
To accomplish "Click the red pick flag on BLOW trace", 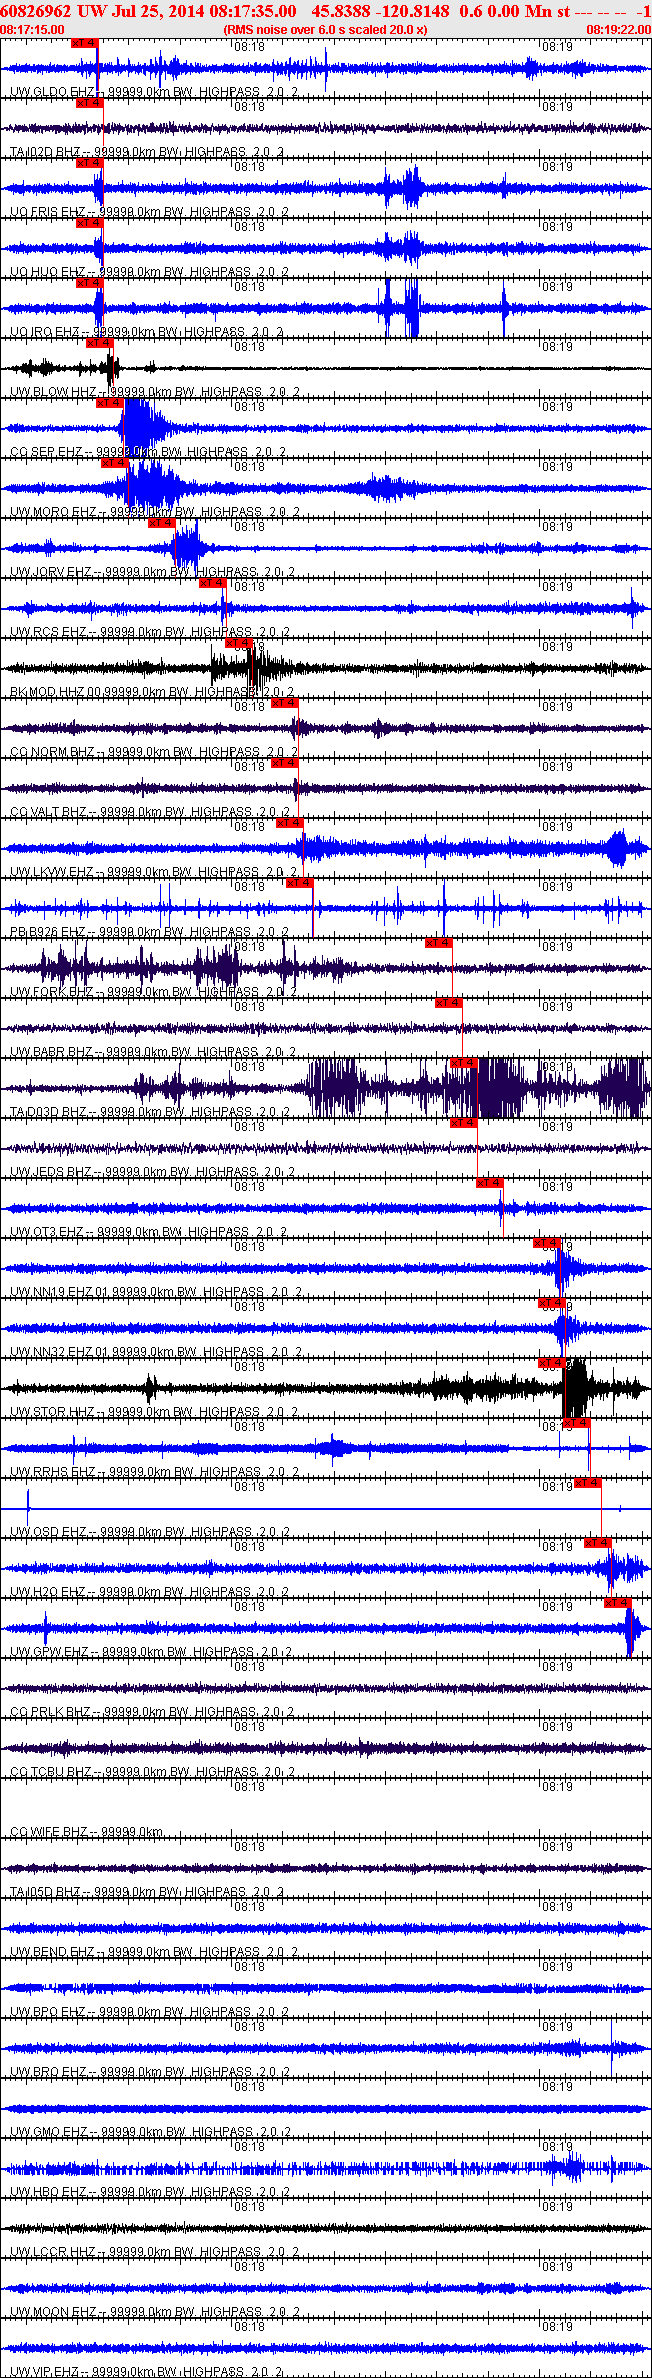I will coord(100,343).
